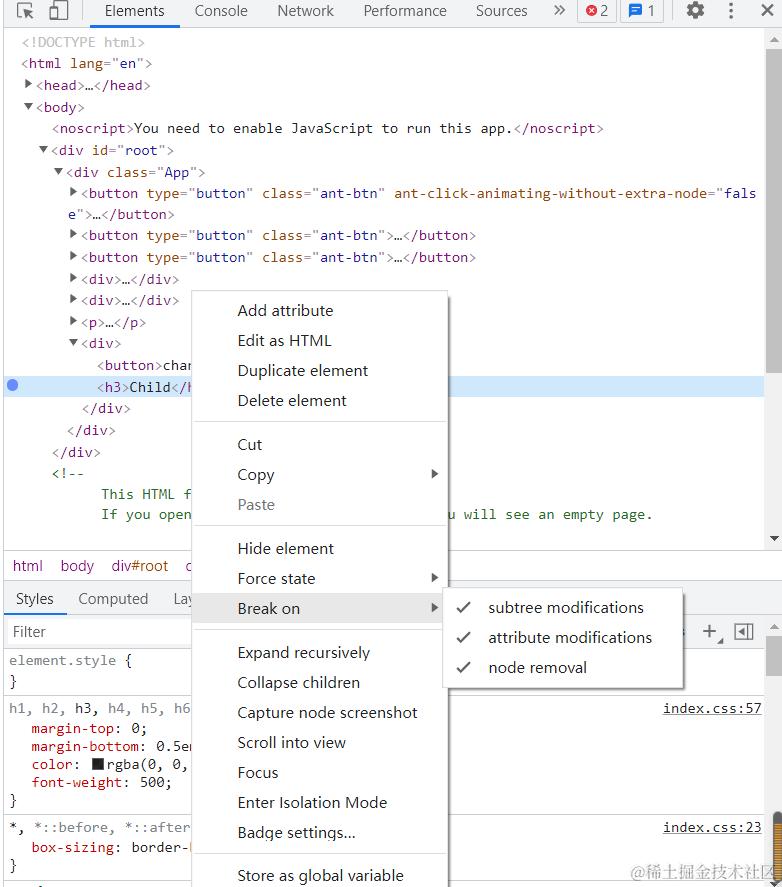Click the DOM tree vertical scrollbar thumb
782x887 pixels.
(x=774, y=211)
